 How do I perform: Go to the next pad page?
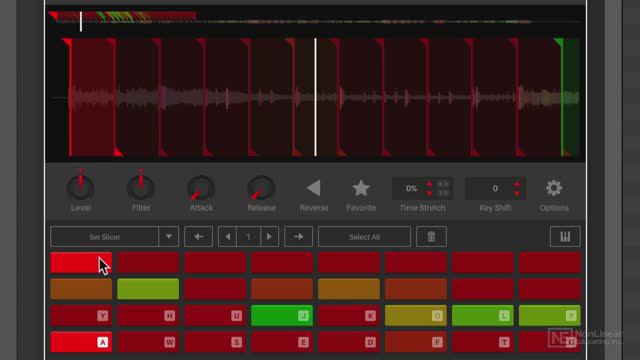[269, 237]
